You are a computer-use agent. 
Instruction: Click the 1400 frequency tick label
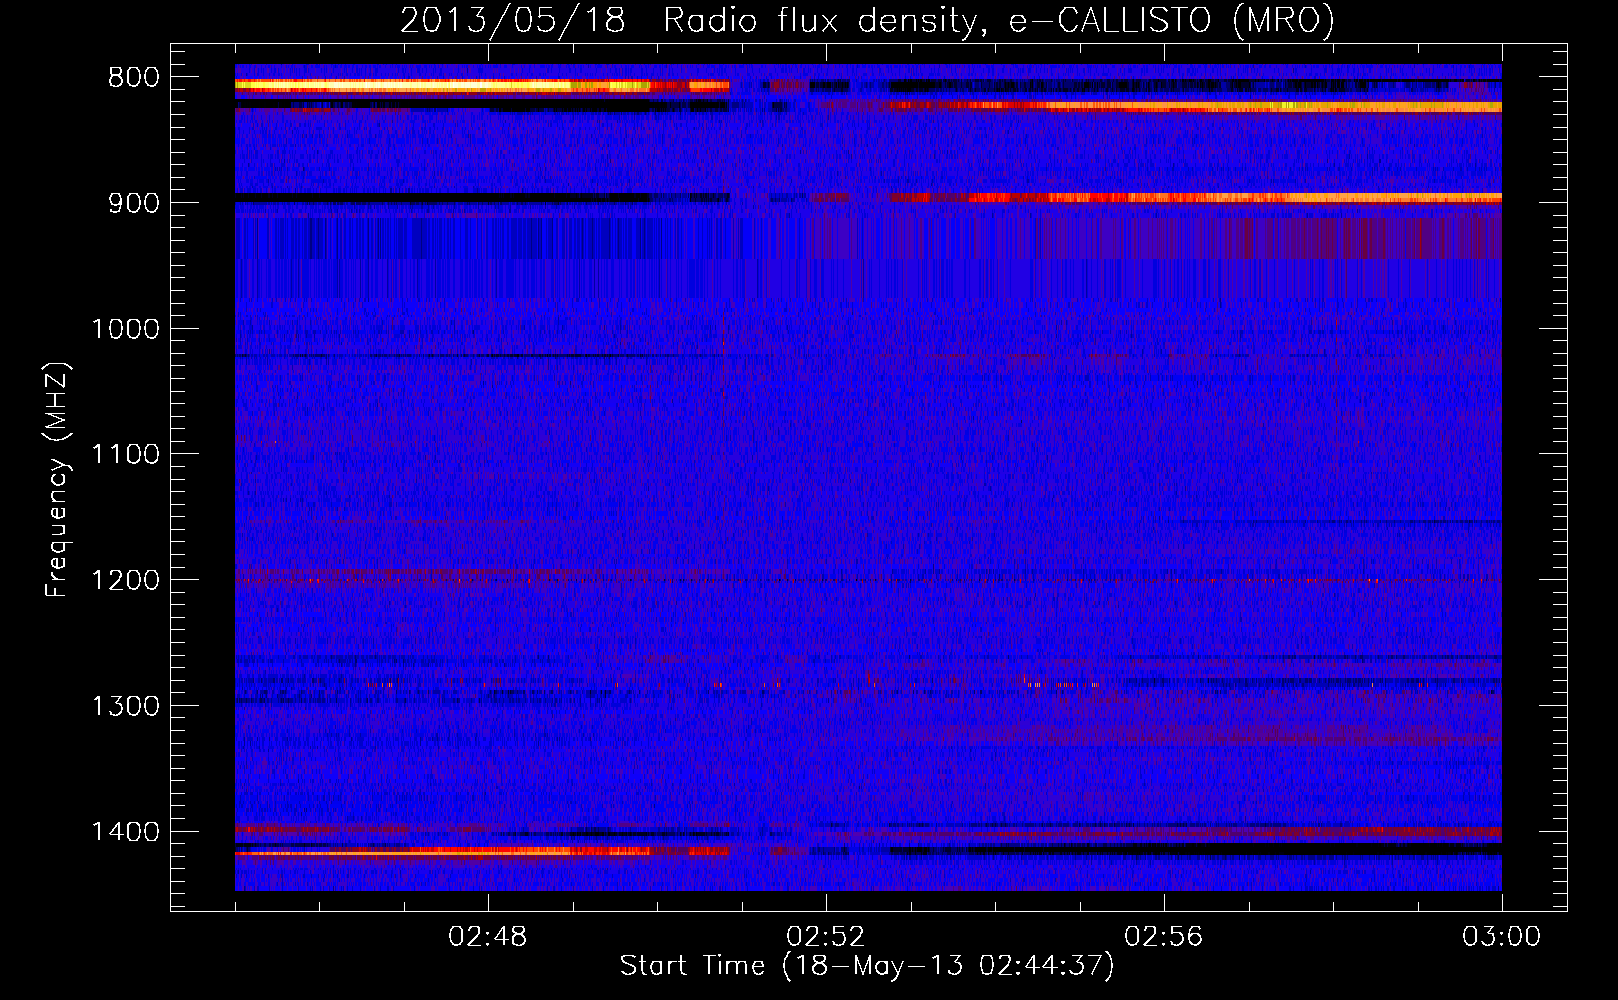(x=125, y=832)
